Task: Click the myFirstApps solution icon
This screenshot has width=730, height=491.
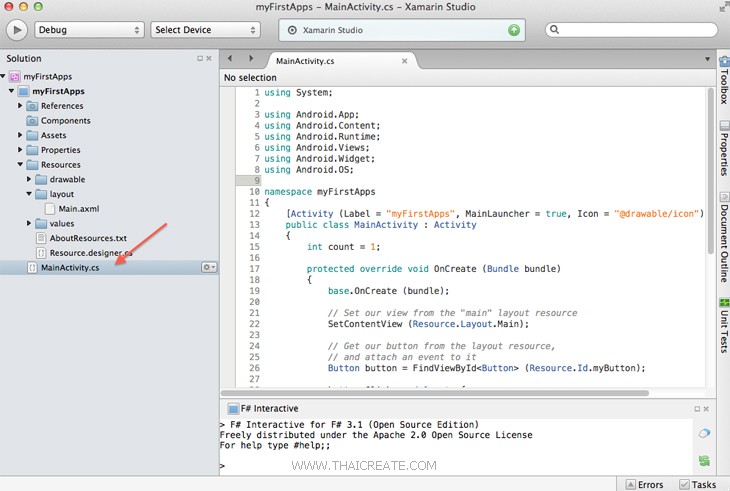Action: tap(15, 76)
